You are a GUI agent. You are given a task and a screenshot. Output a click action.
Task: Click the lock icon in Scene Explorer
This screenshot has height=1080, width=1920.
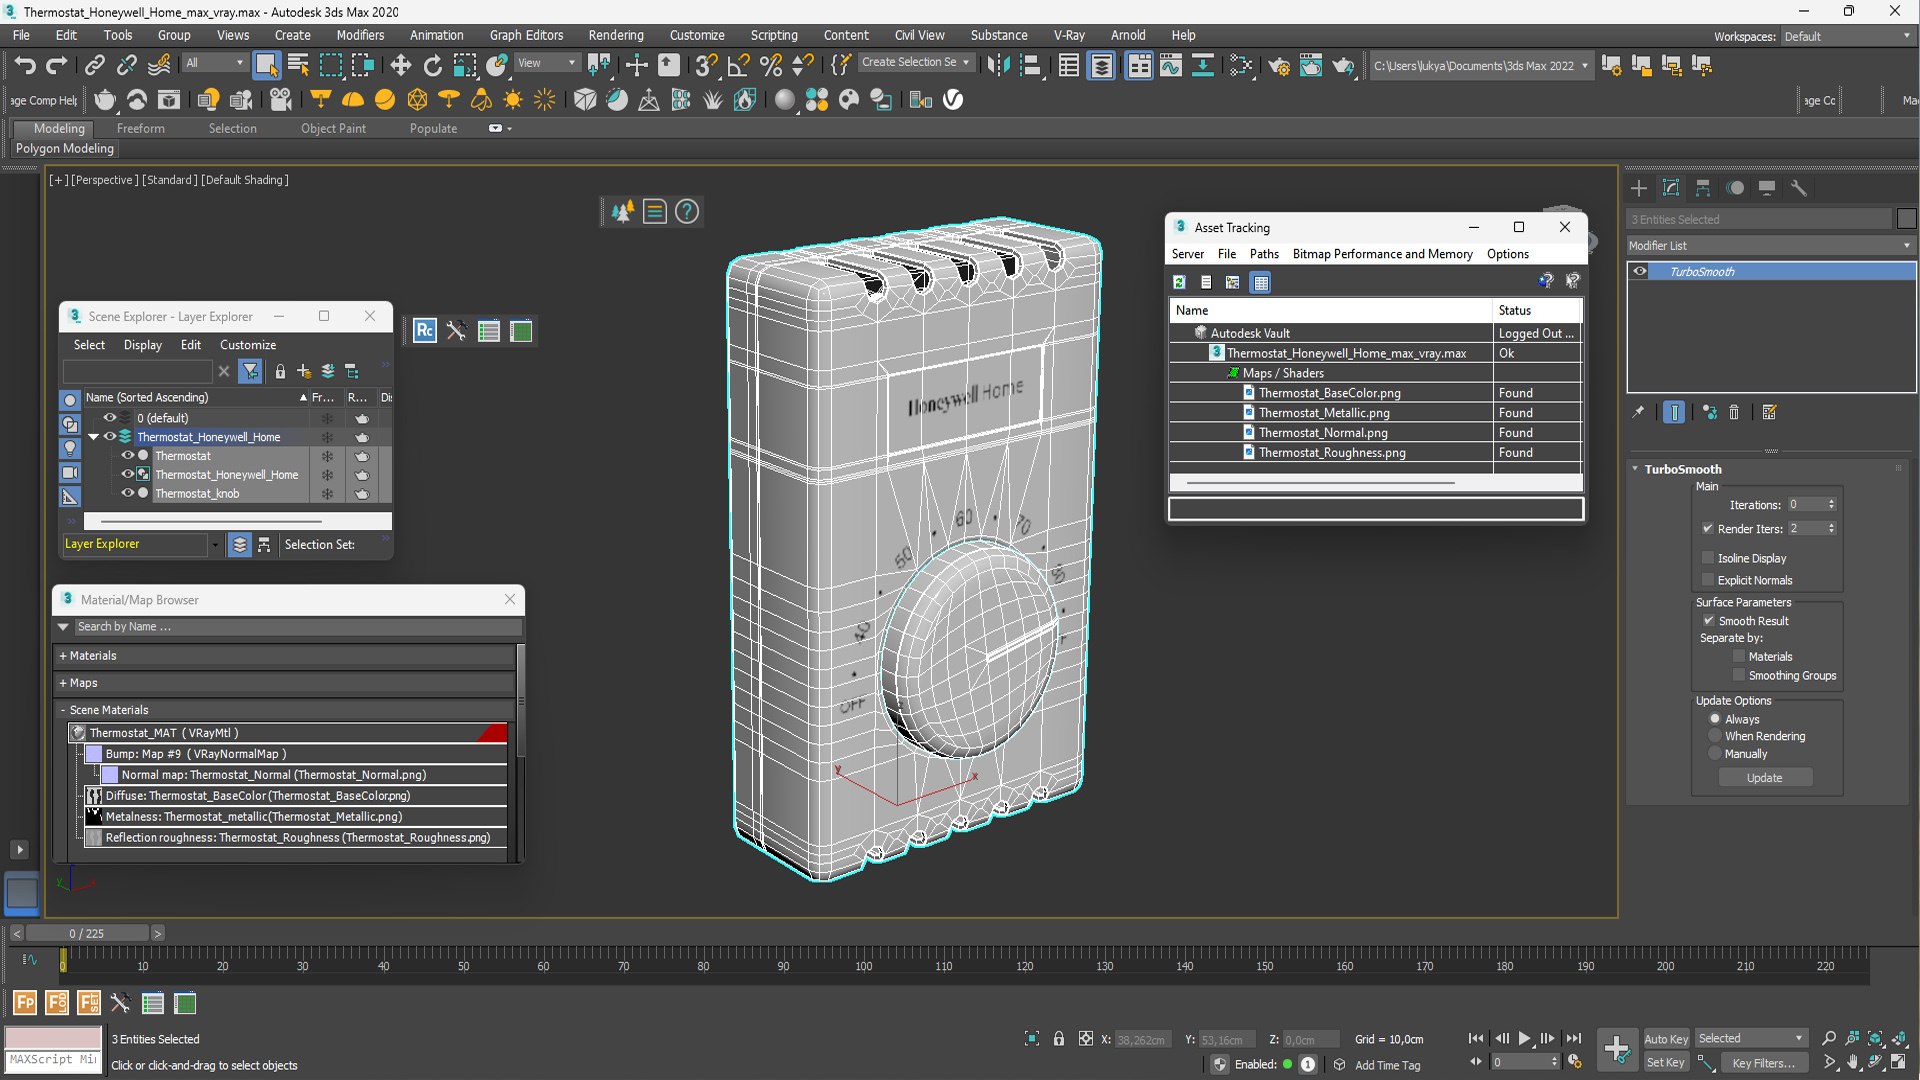(280, 372)
